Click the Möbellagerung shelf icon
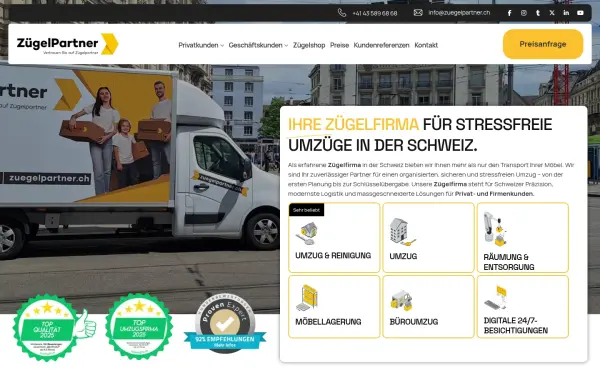Image resolution: width=600 pixels, height=375 pixels. (307, 298)
